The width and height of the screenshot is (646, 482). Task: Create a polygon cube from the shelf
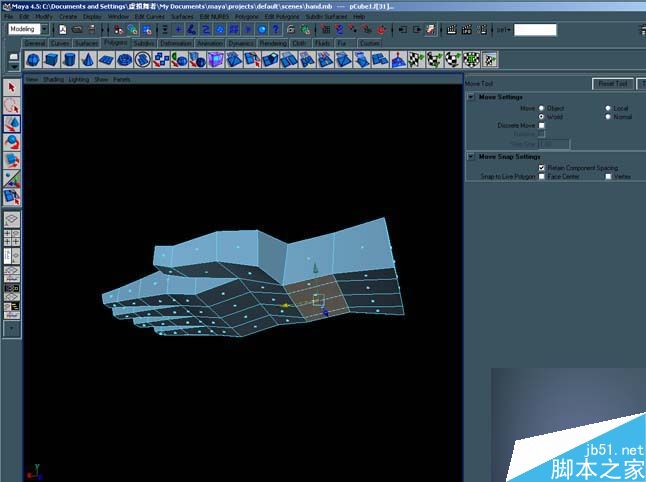point(51,59)
